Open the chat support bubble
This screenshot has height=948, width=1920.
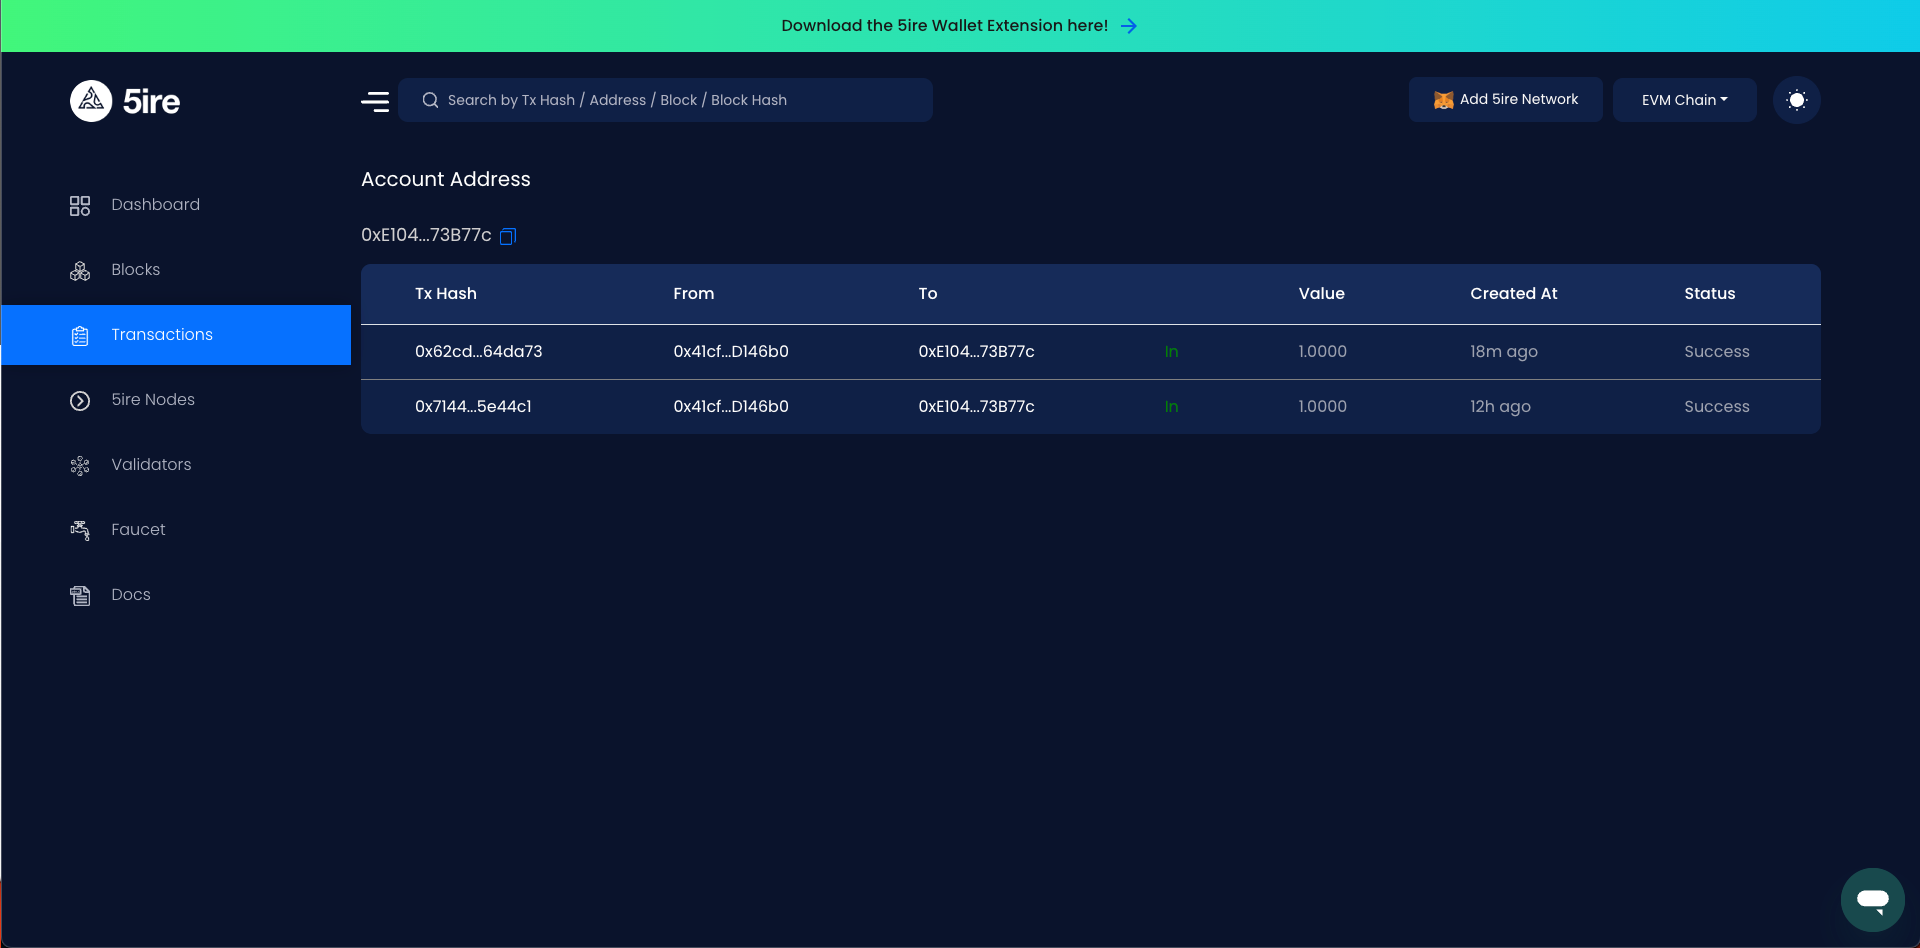(1872, 899)
